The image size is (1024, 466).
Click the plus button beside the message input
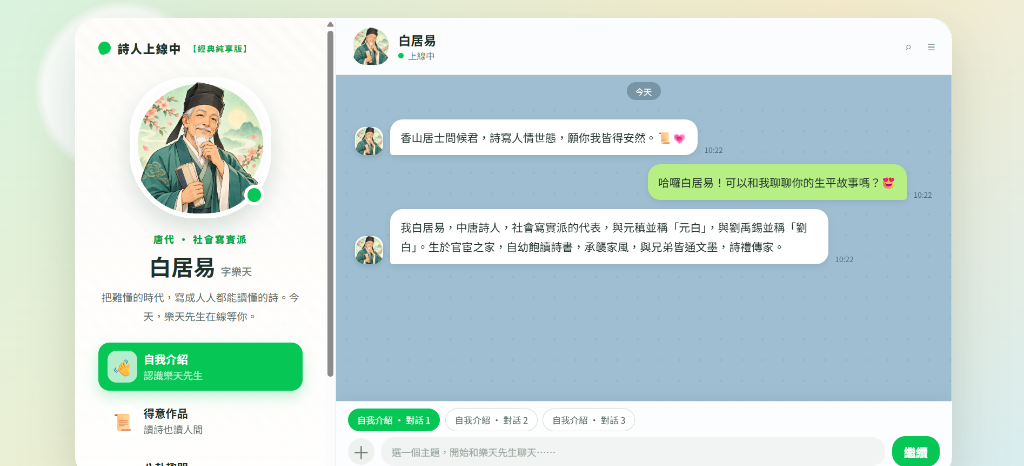tap(361, 452)
